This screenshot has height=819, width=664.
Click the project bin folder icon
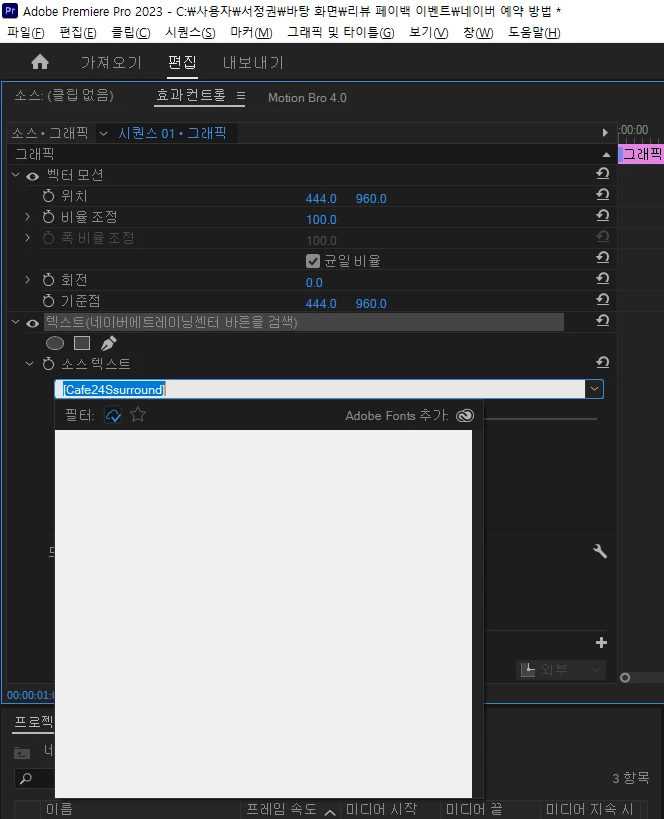[21, 753]
